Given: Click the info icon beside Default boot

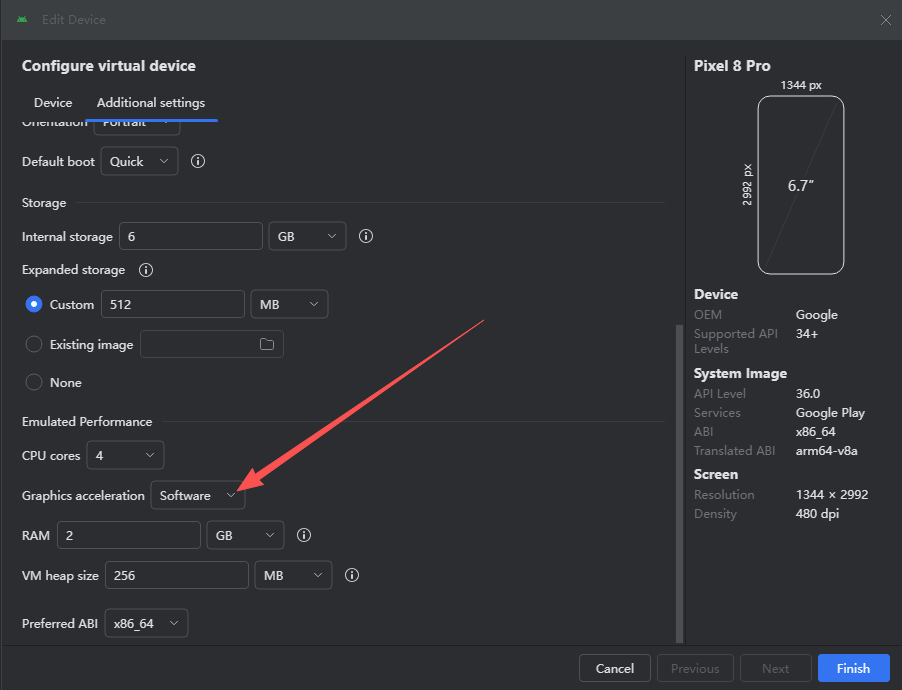Looking at the screenshot, I should (198, 161).
